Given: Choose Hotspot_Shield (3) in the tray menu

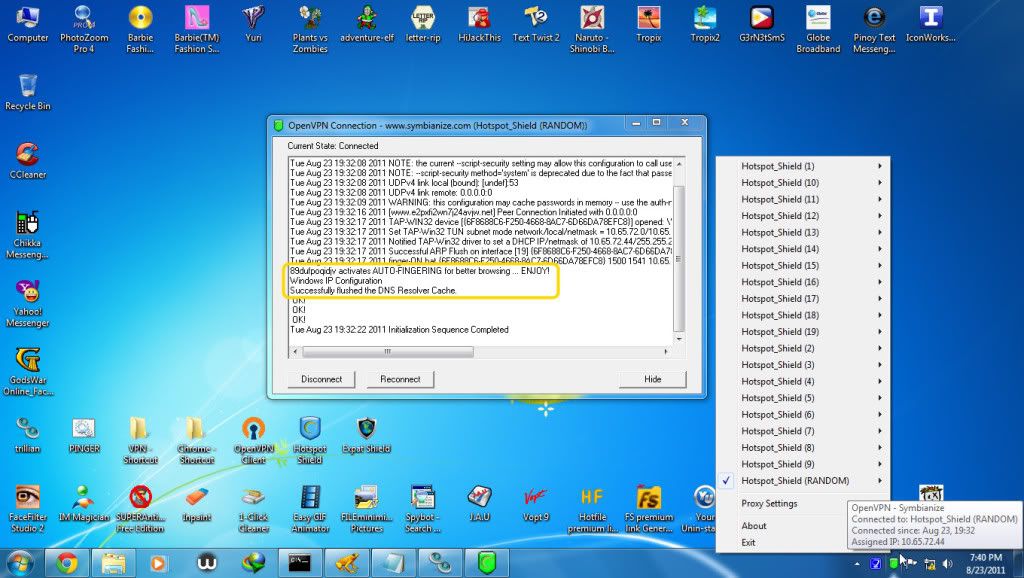Looking at the screenshot, I should tap(803, 364).
